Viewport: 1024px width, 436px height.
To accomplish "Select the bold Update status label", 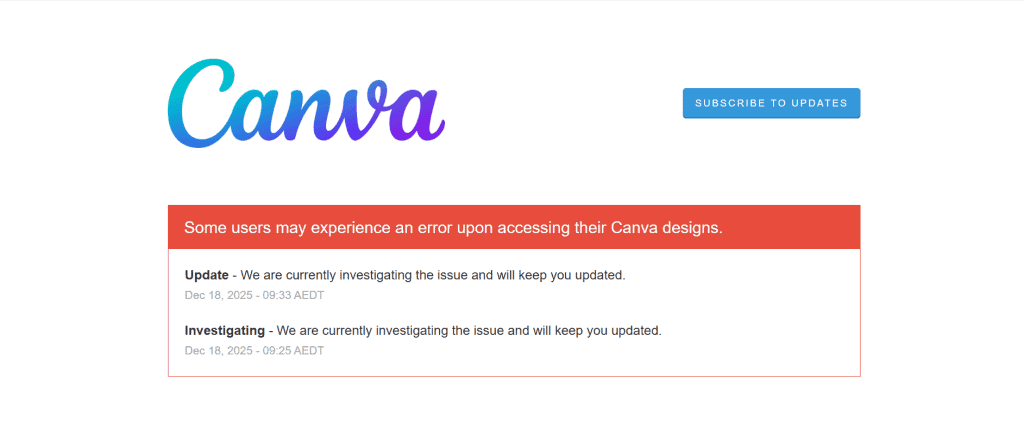I will [207, 275].
